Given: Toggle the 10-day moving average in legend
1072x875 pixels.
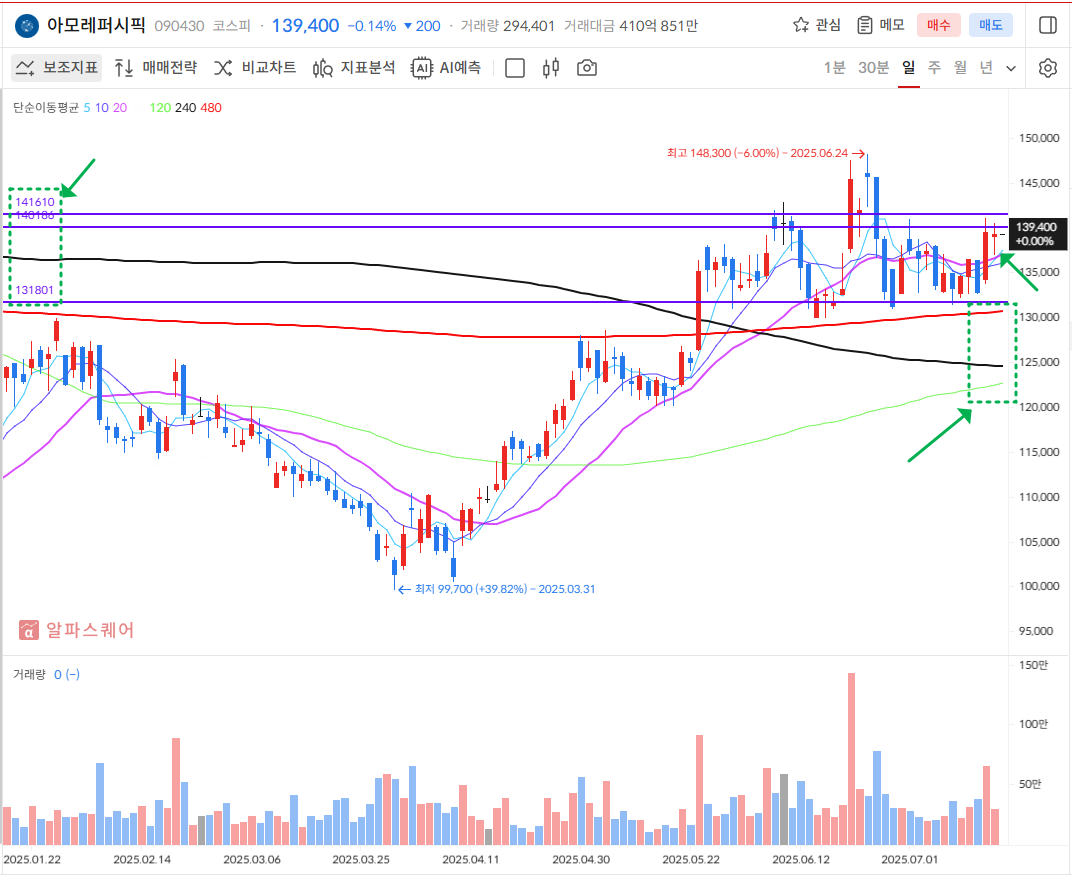Looking at the screenshot, I should [102, 107].
